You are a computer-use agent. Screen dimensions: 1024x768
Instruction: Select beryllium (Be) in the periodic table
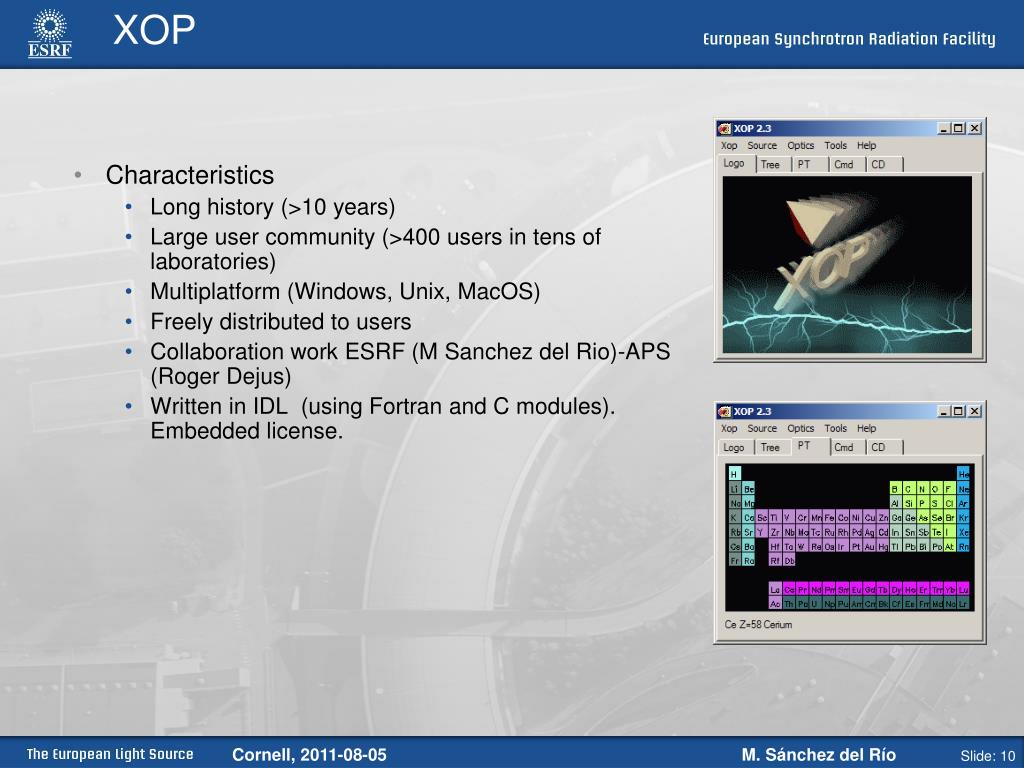(748, 488)
